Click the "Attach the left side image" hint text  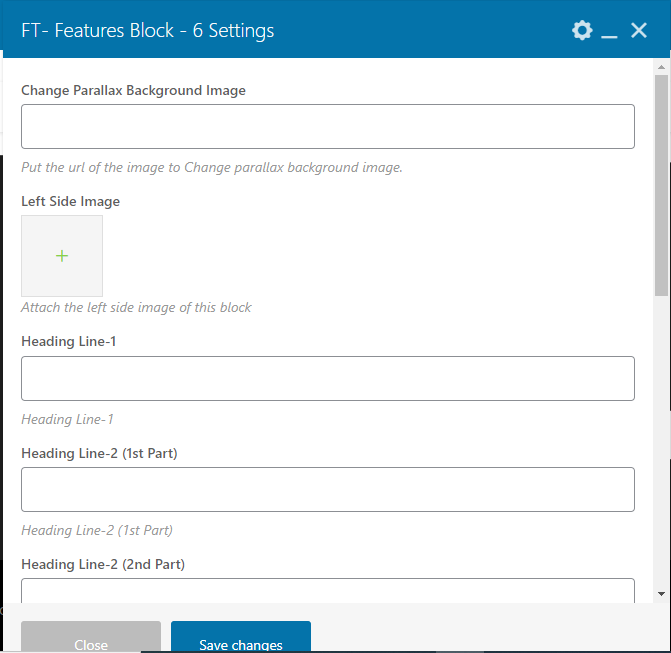[x=136, y=307]
